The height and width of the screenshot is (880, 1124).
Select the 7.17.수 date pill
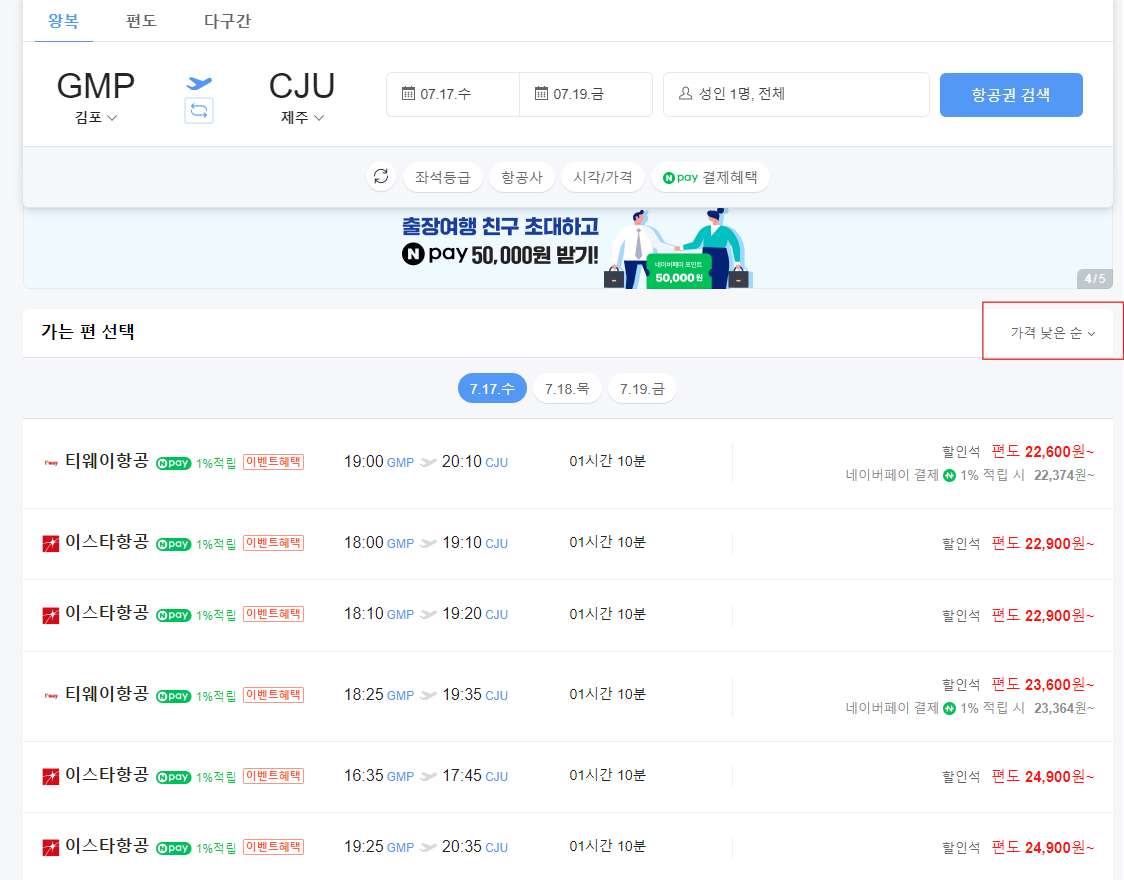coord(492,388)
